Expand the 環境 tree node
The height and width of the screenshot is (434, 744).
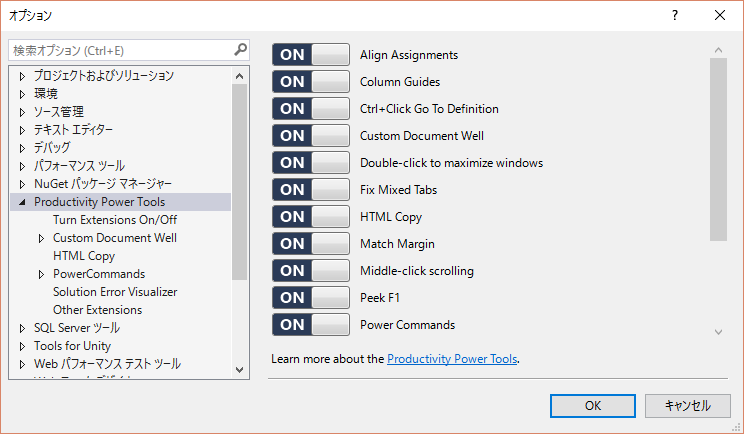[22, 94]
